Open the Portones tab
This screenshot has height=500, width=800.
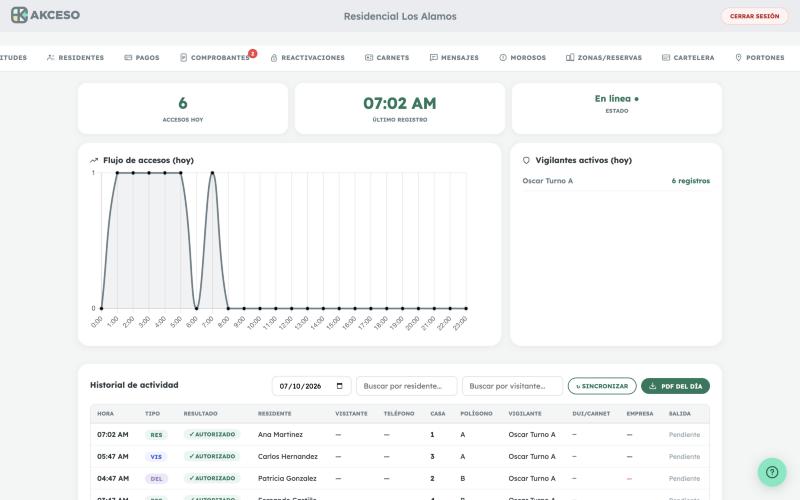(760, 58)
